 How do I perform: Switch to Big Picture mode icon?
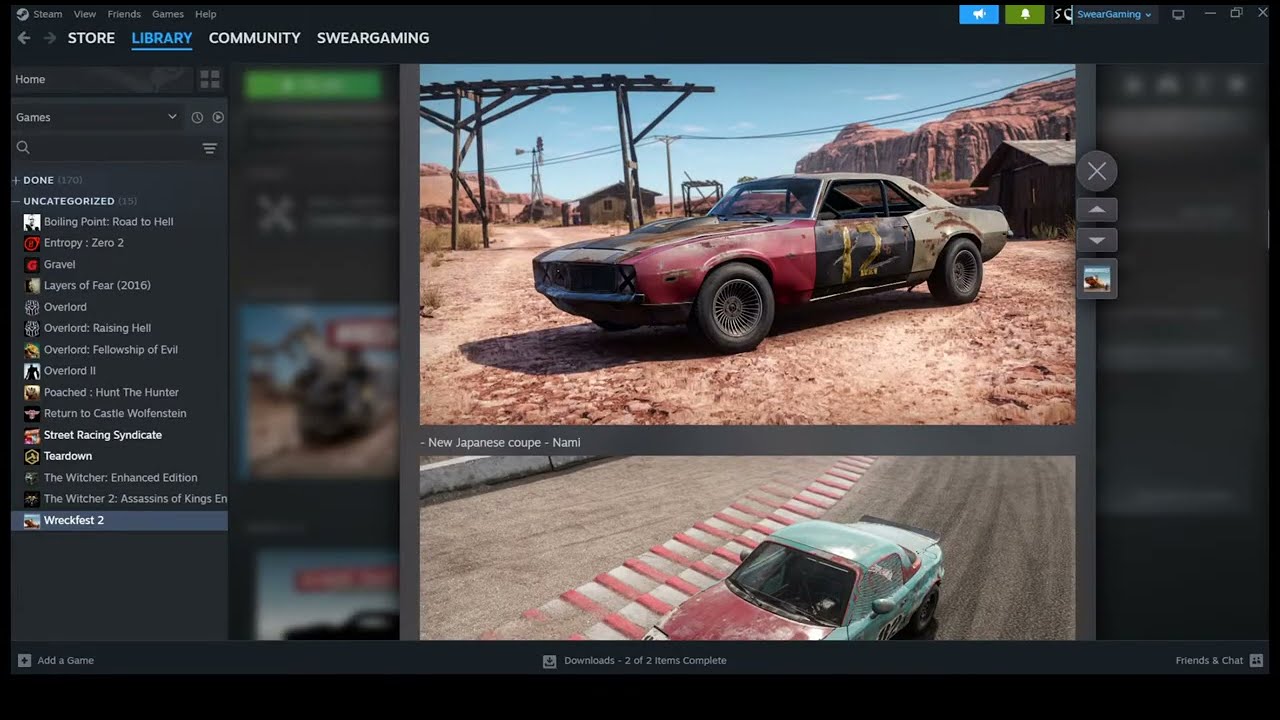coord(1178,14)
